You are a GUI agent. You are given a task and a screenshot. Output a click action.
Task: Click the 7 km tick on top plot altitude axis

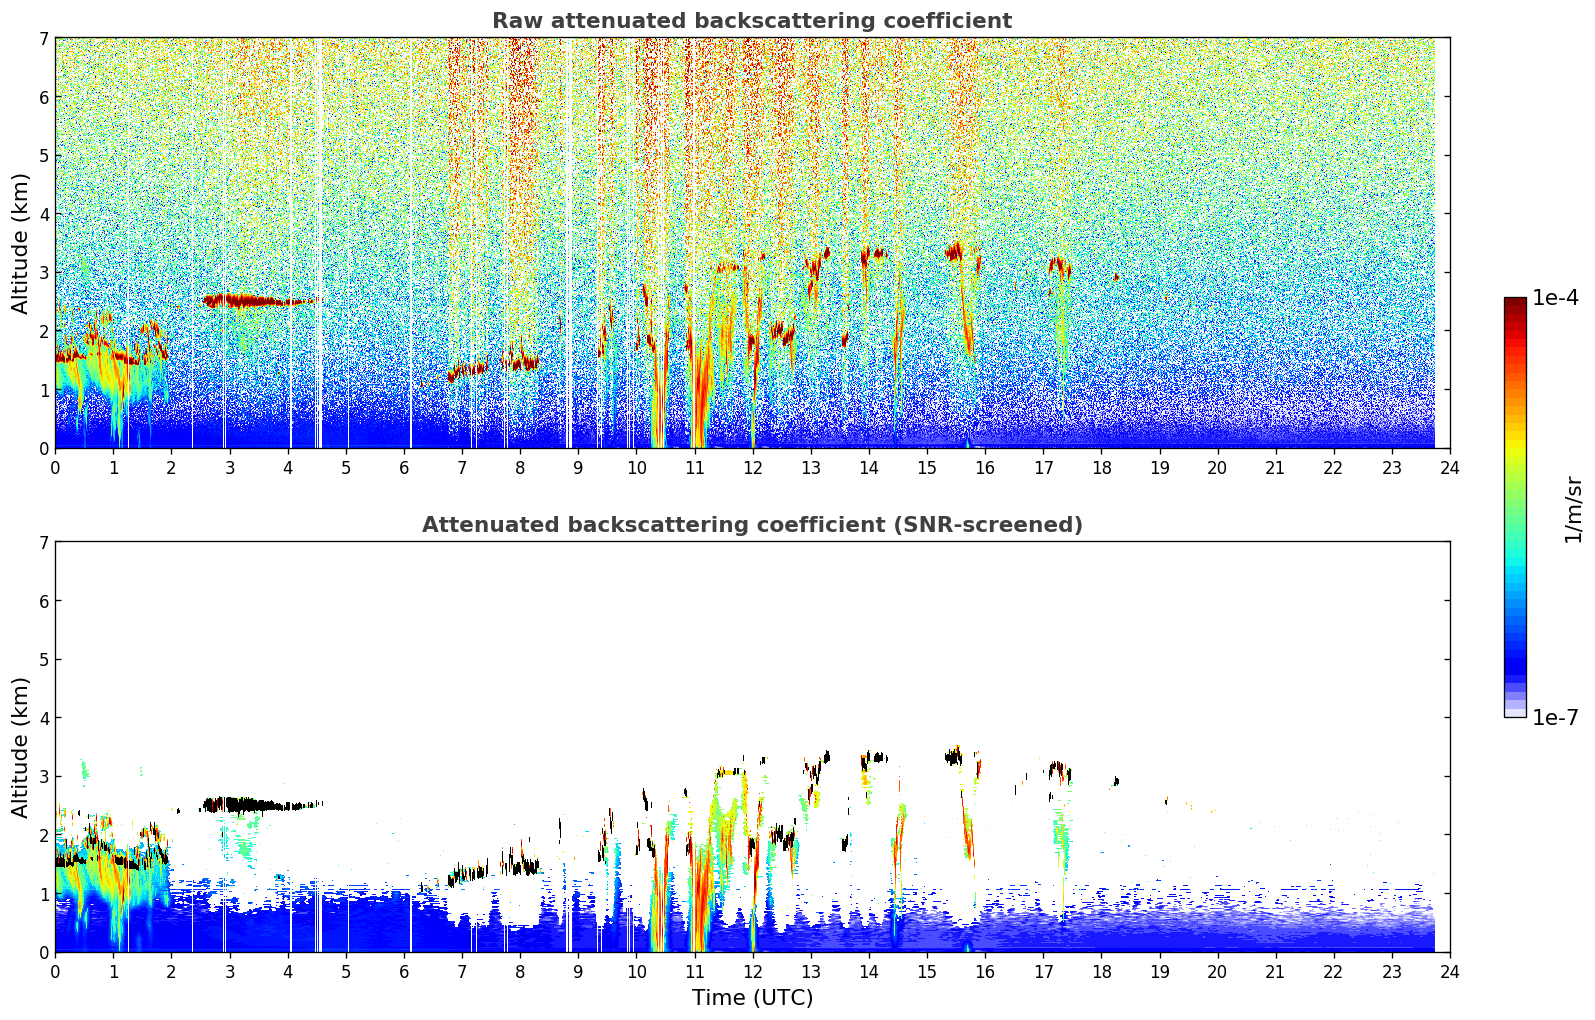click(x=43, y=38)
